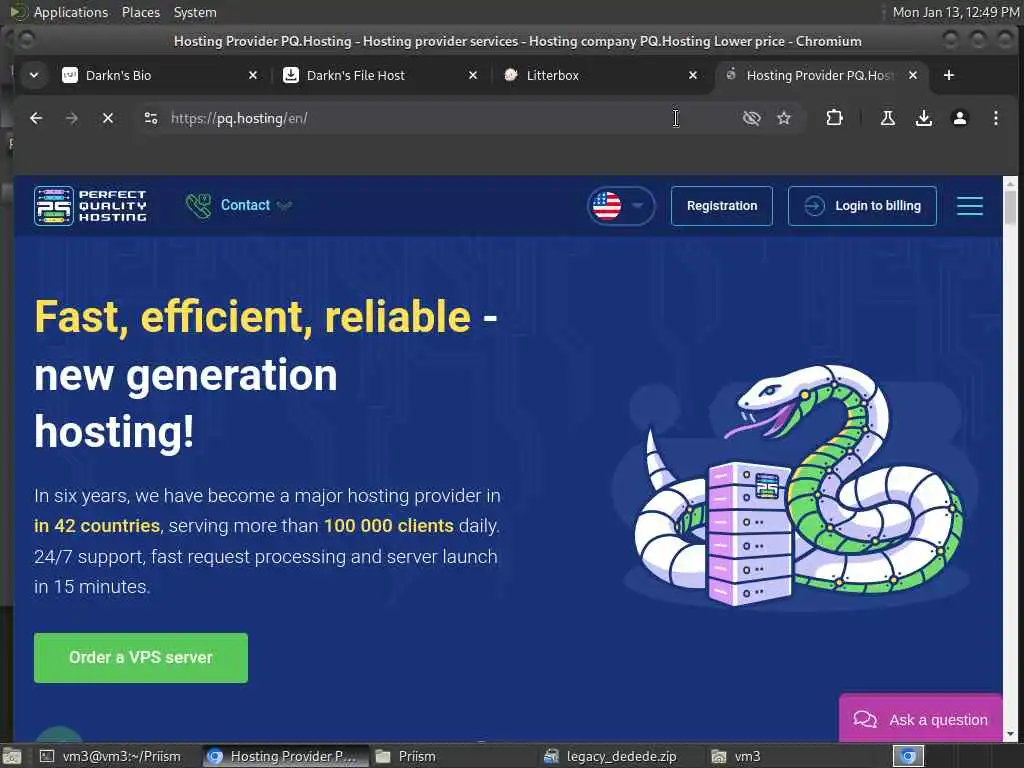Image resolution: width=1024 pixels, height=768 pixels.
Task: Select Hosting Provider taskbar item
Action: tap(285, 756)
